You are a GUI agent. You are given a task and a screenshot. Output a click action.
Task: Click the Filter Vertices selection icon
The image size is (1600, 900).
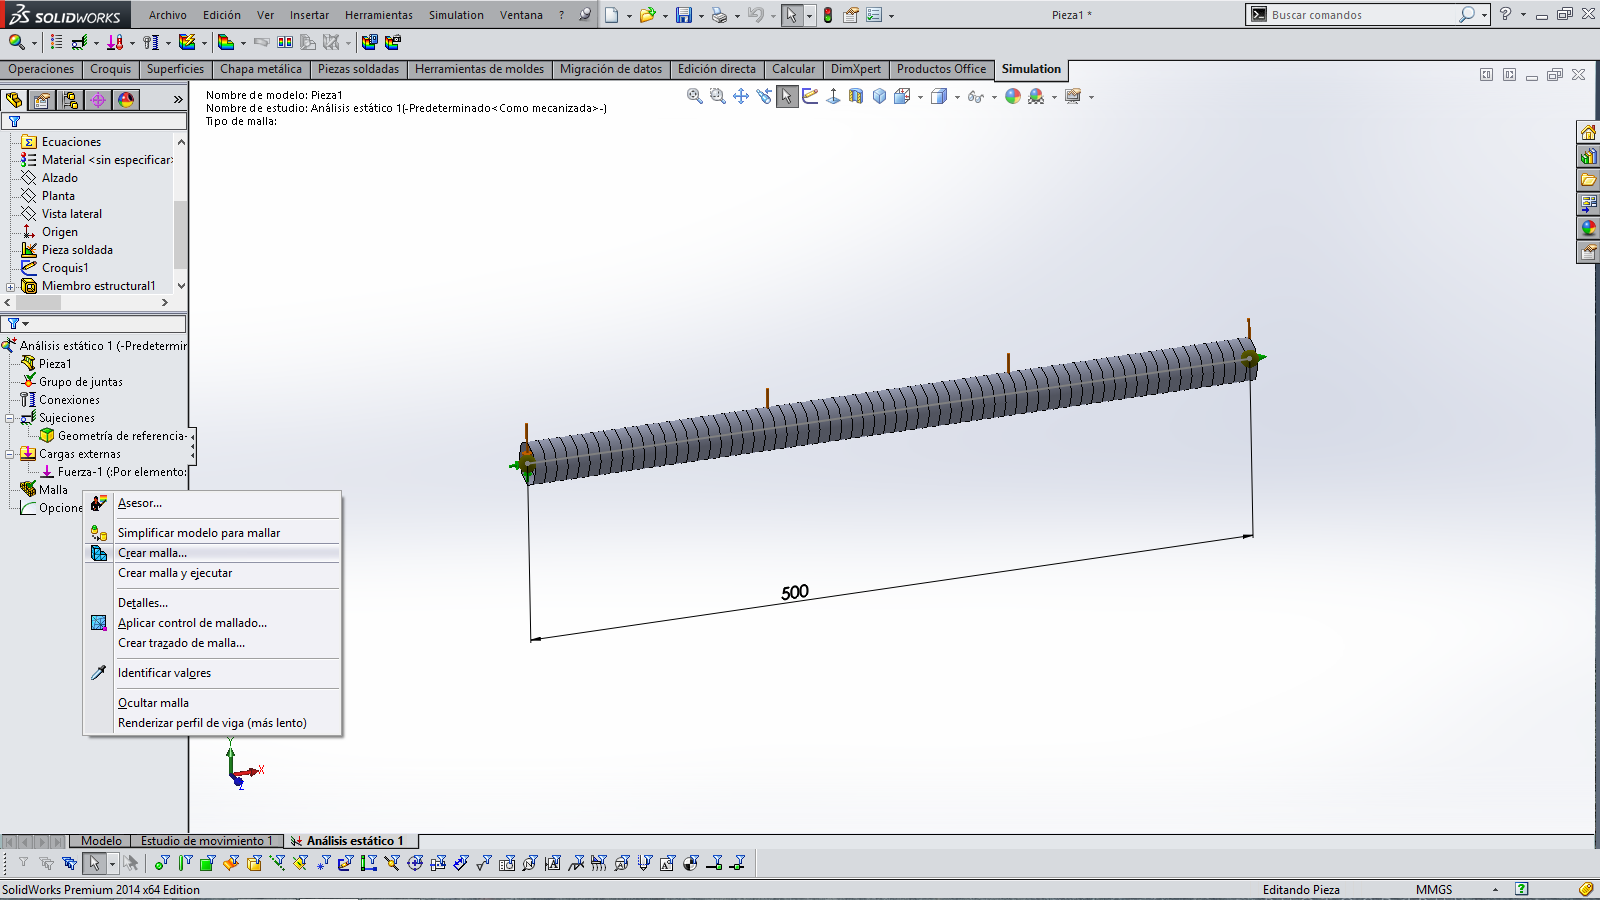[x=161, y=863]
